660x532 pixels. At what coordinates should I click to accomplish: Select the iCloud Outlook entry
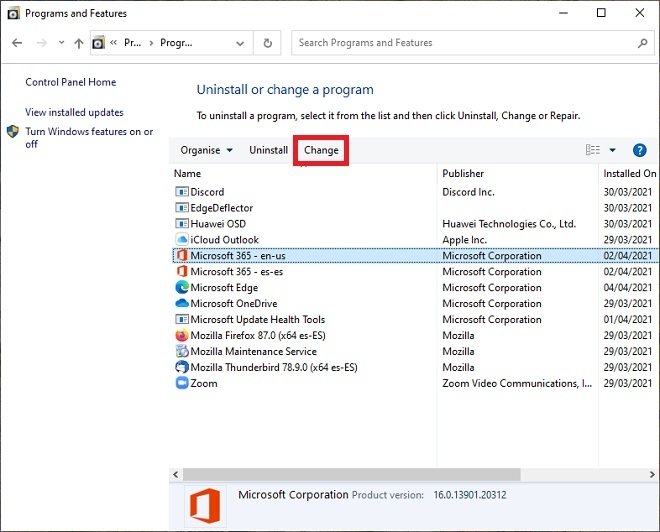click(224, 240)
